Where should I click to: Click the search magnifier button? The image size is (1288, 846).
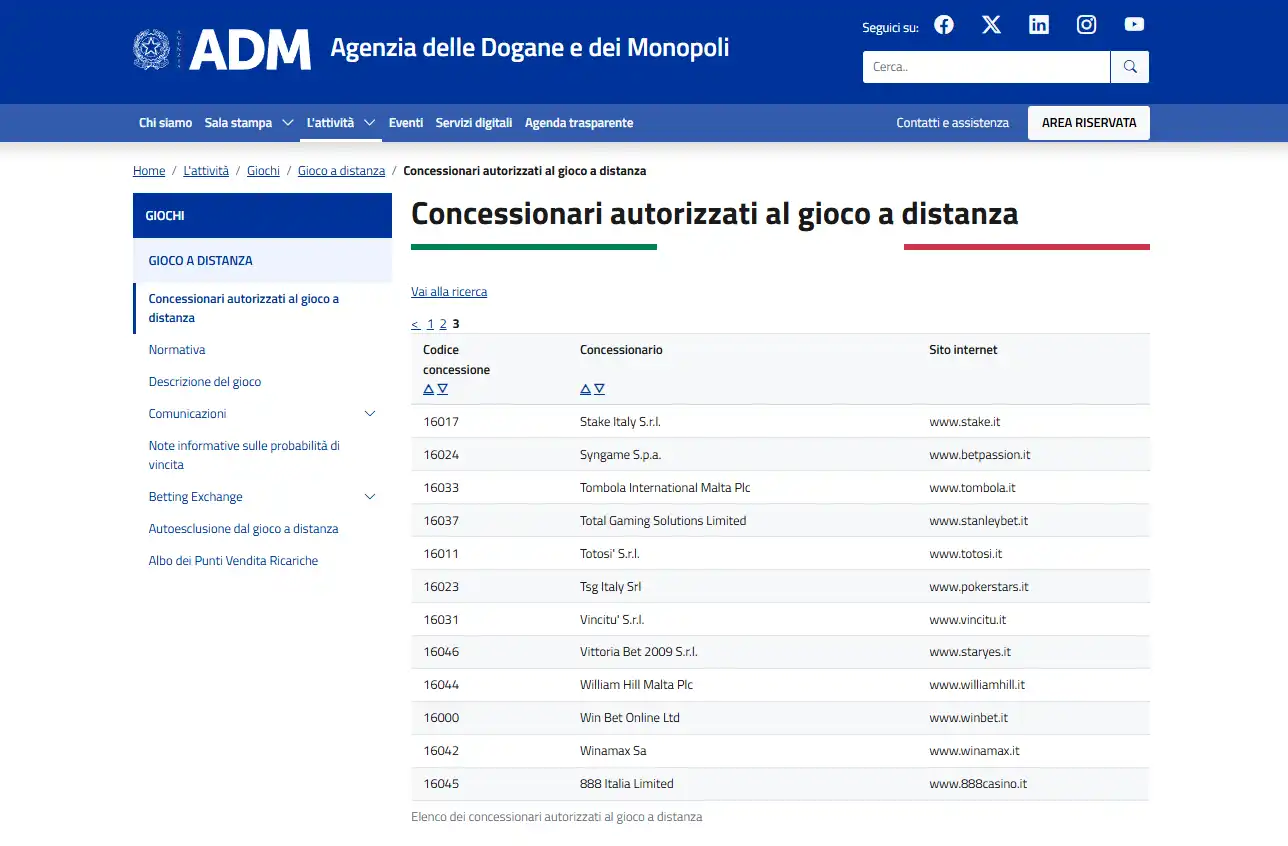(1130, 67)
